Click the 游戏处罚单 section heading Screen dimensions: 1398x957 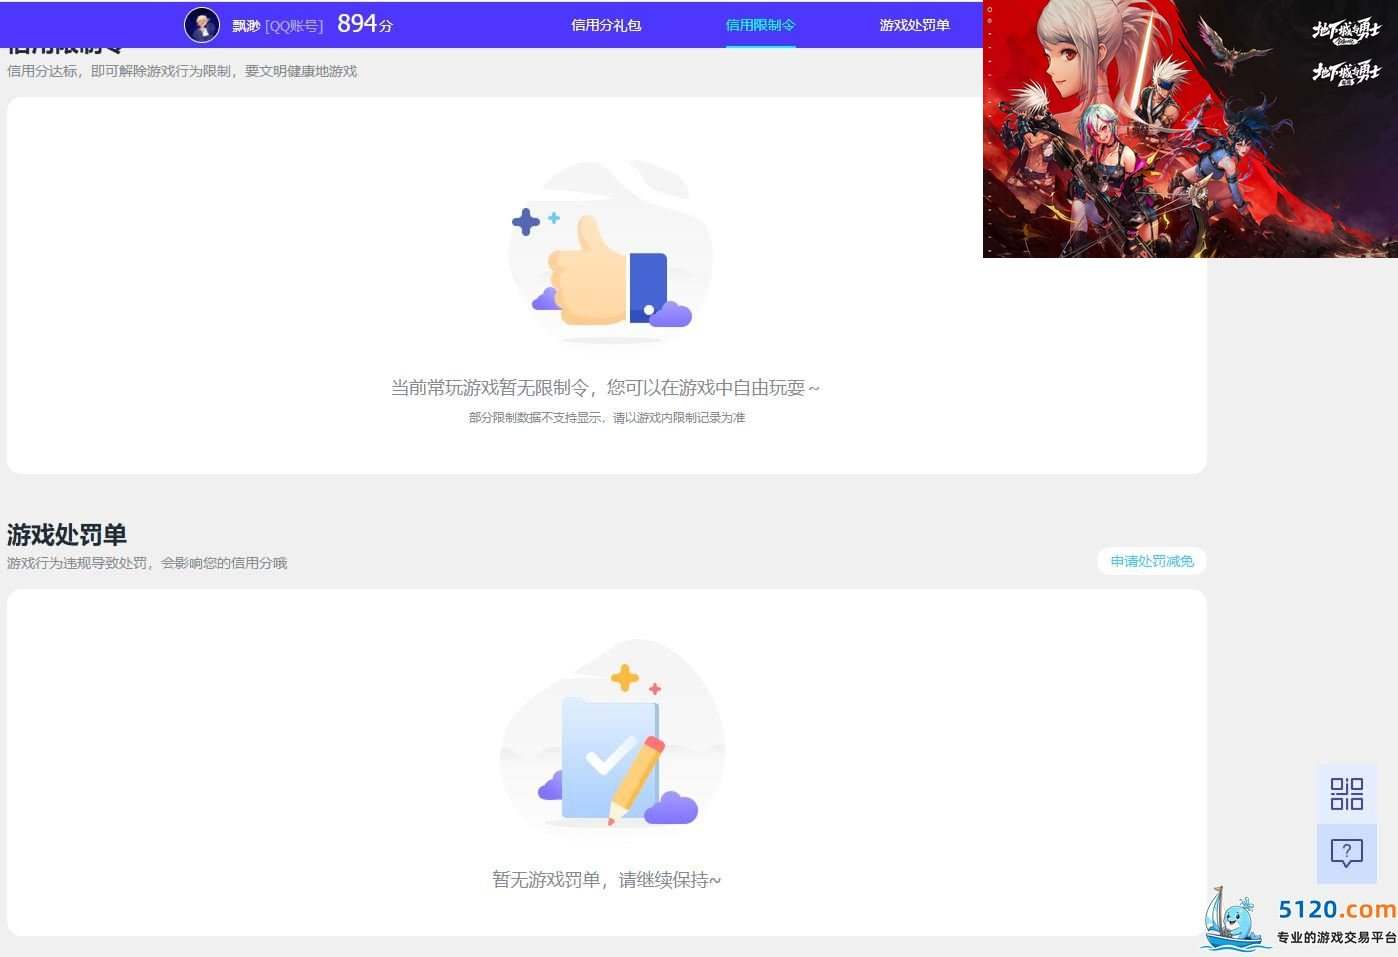(x=67, y=535)
